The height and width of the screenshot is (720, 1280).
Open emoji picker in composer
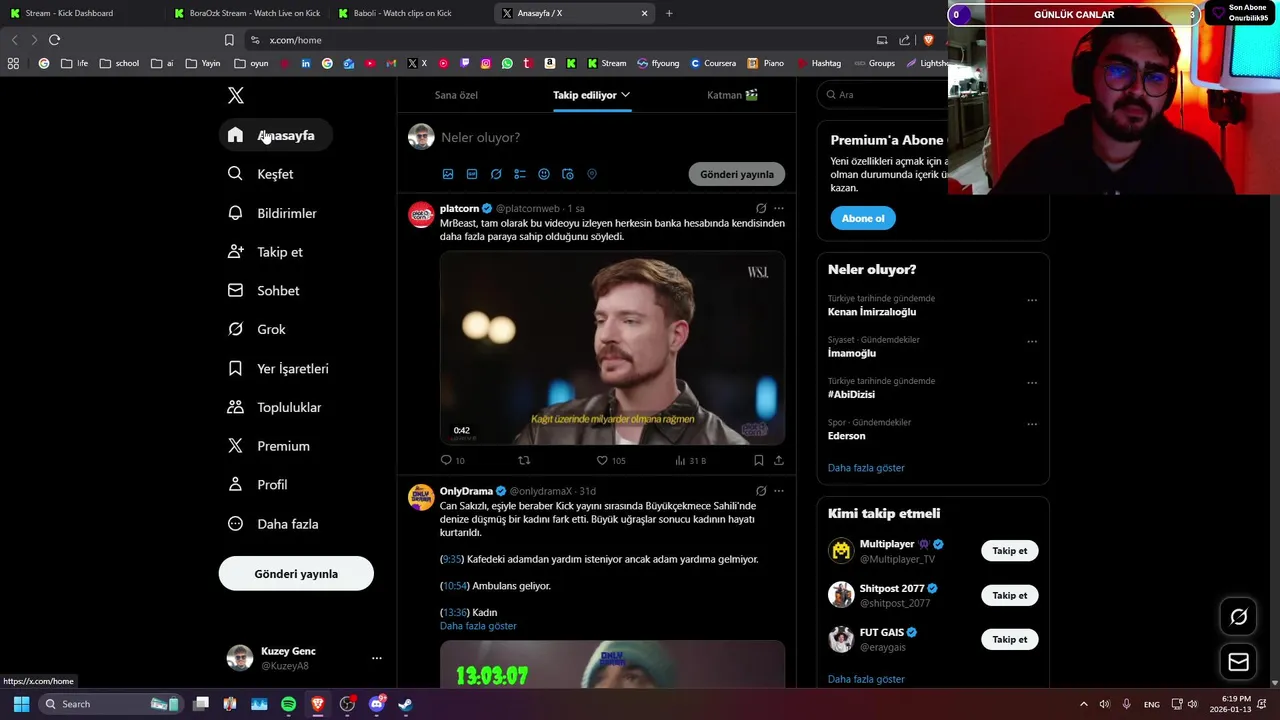[544, 174]
